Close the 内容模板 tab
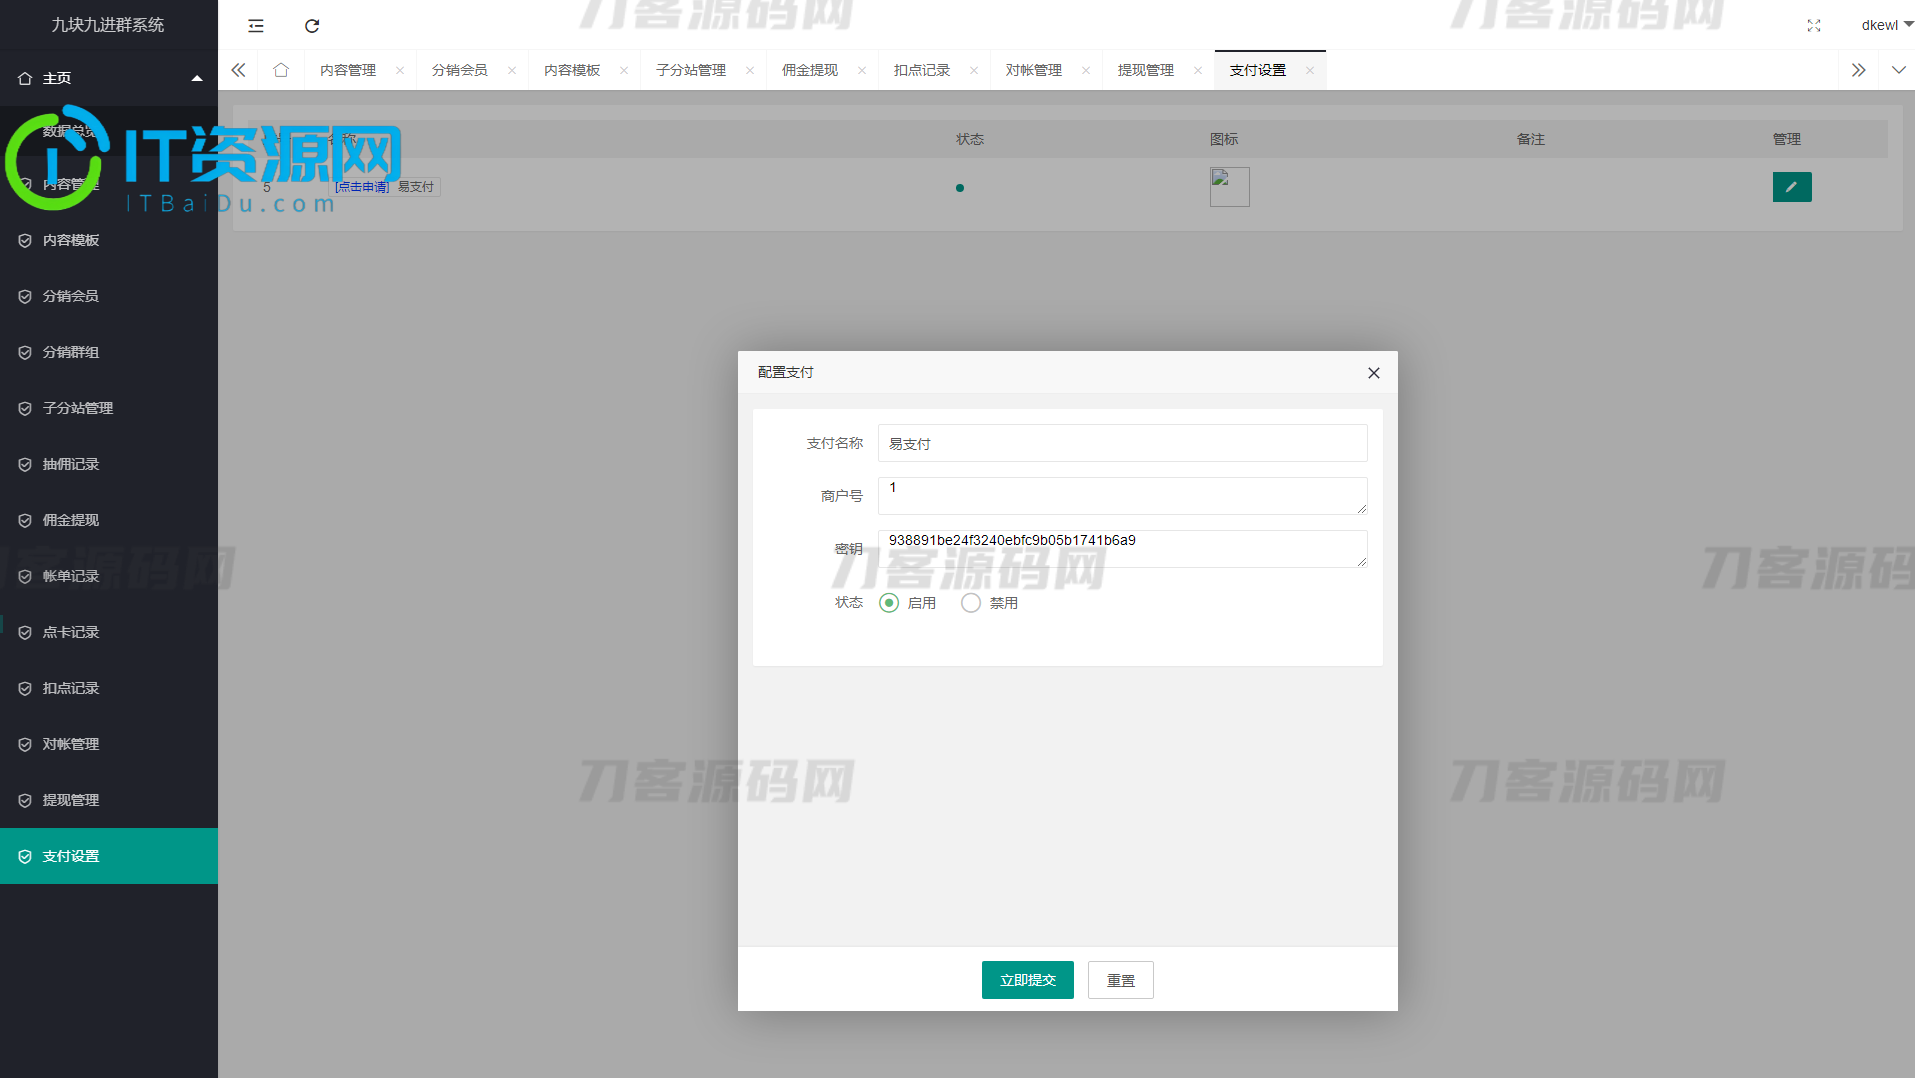The height and width of the screenshot is (1078, 1915). click(x=624, y=70)
